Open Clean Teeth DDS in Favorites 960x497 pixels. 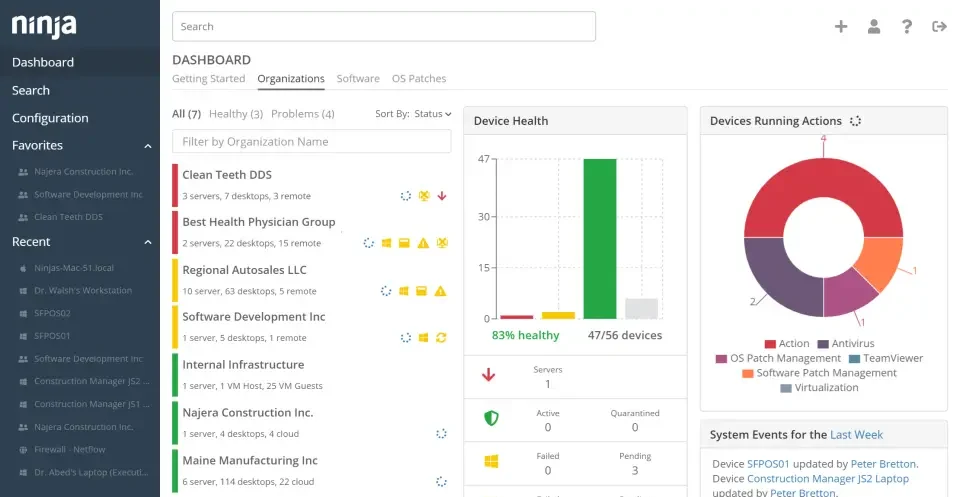click(68, 217)
